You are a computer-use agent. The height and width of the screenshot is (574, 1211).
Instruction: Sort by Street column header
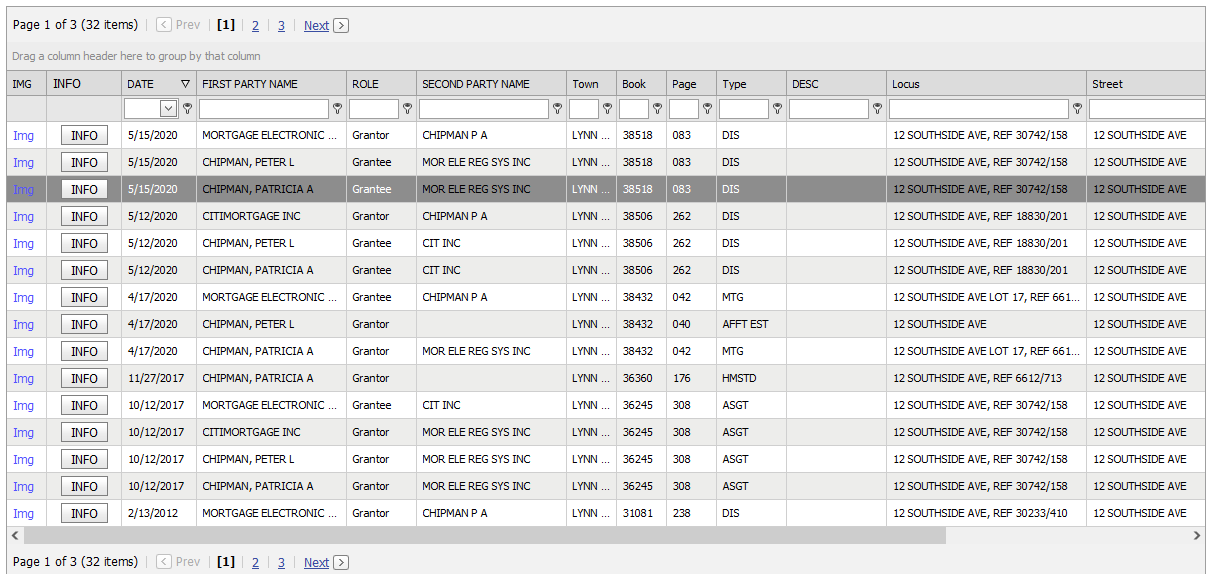(1146, 84)
